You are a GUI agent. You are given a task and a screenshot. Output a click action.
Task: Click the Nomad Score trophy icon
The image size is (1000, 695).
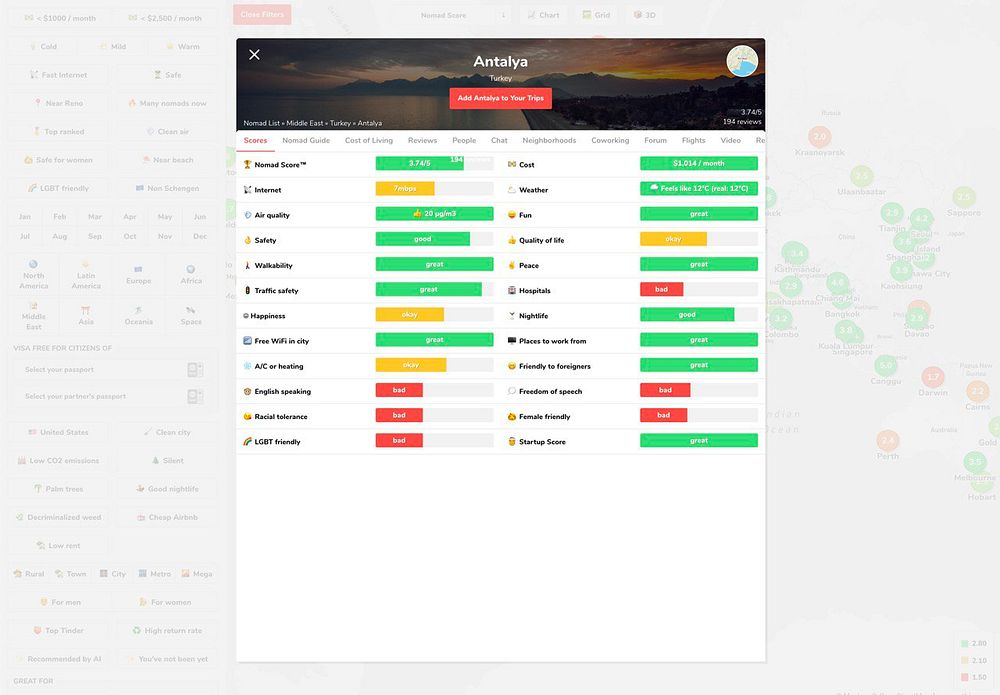pyautogui.click(x=247, y=165)
